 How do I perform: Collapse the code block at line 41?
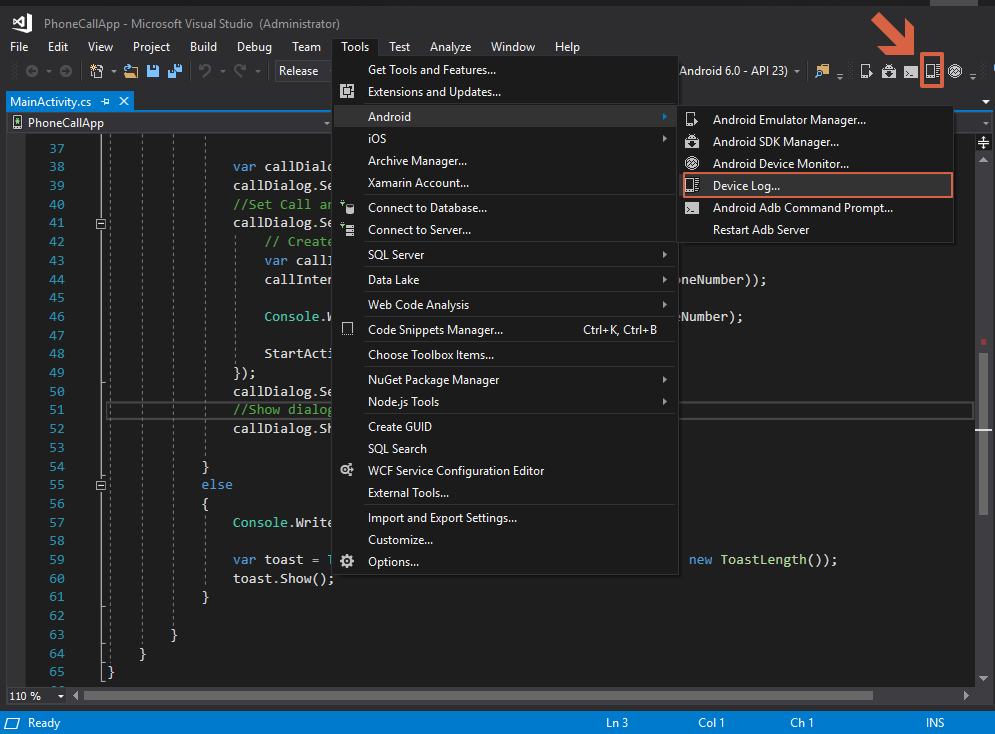coord(100,223)
